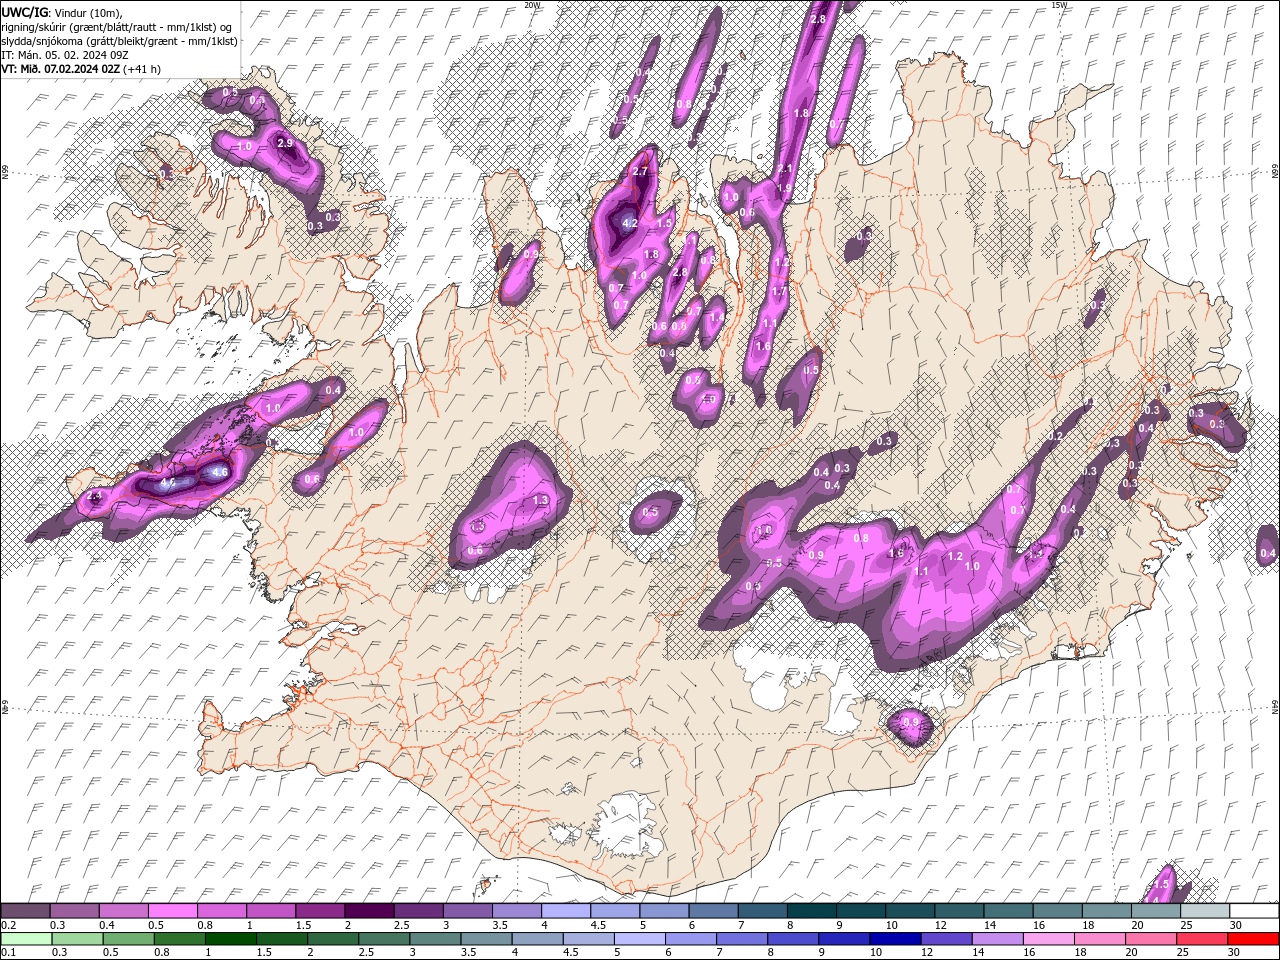The image size is (1280, 960).
Task: Click the 'slydda/snjókoma' legend description line
Action: click(x=120, y=41)
